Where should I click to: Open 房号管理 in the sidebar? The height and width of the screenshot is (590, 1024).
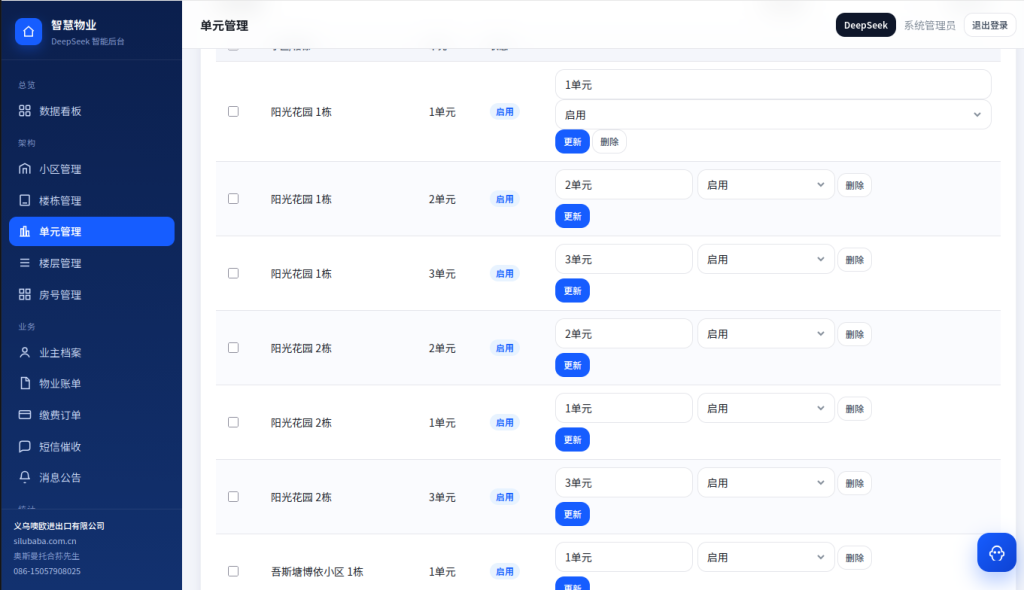(91, 295)
